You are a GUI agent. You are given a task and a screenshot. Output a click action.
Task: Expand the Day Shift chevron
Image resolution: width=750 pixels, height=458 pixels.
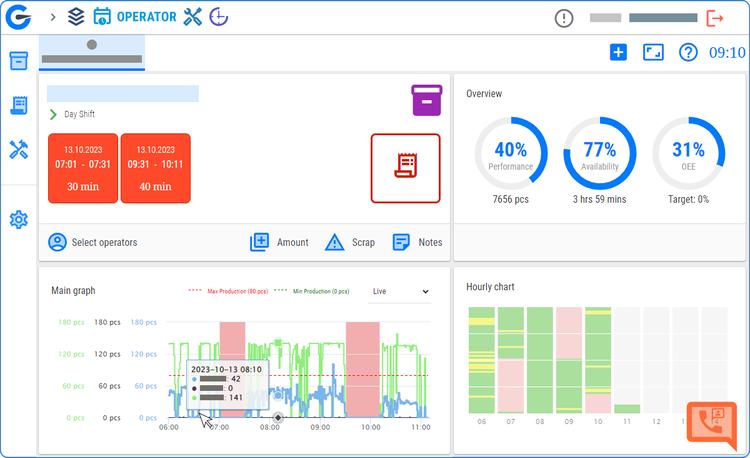pos(54,114)
